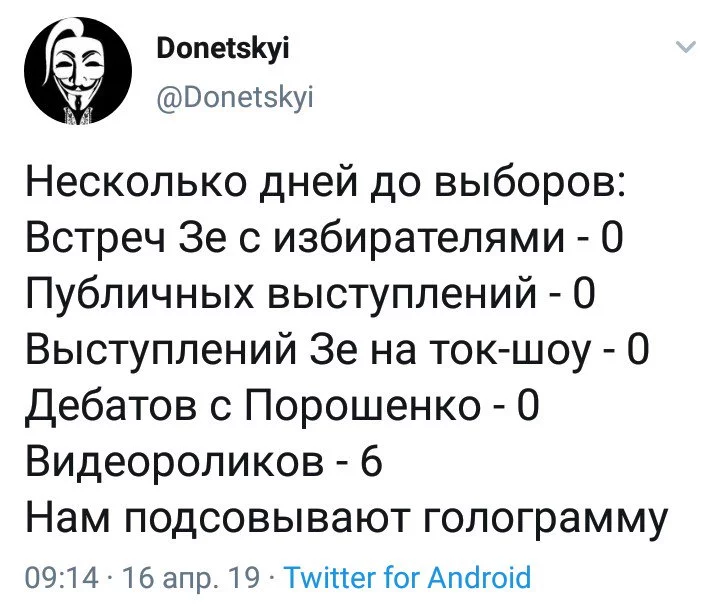Open the Guy Fawkes mask profile avatar
Image resolution: width=720 pixels, height=608 pixels.
coord(74,78)
